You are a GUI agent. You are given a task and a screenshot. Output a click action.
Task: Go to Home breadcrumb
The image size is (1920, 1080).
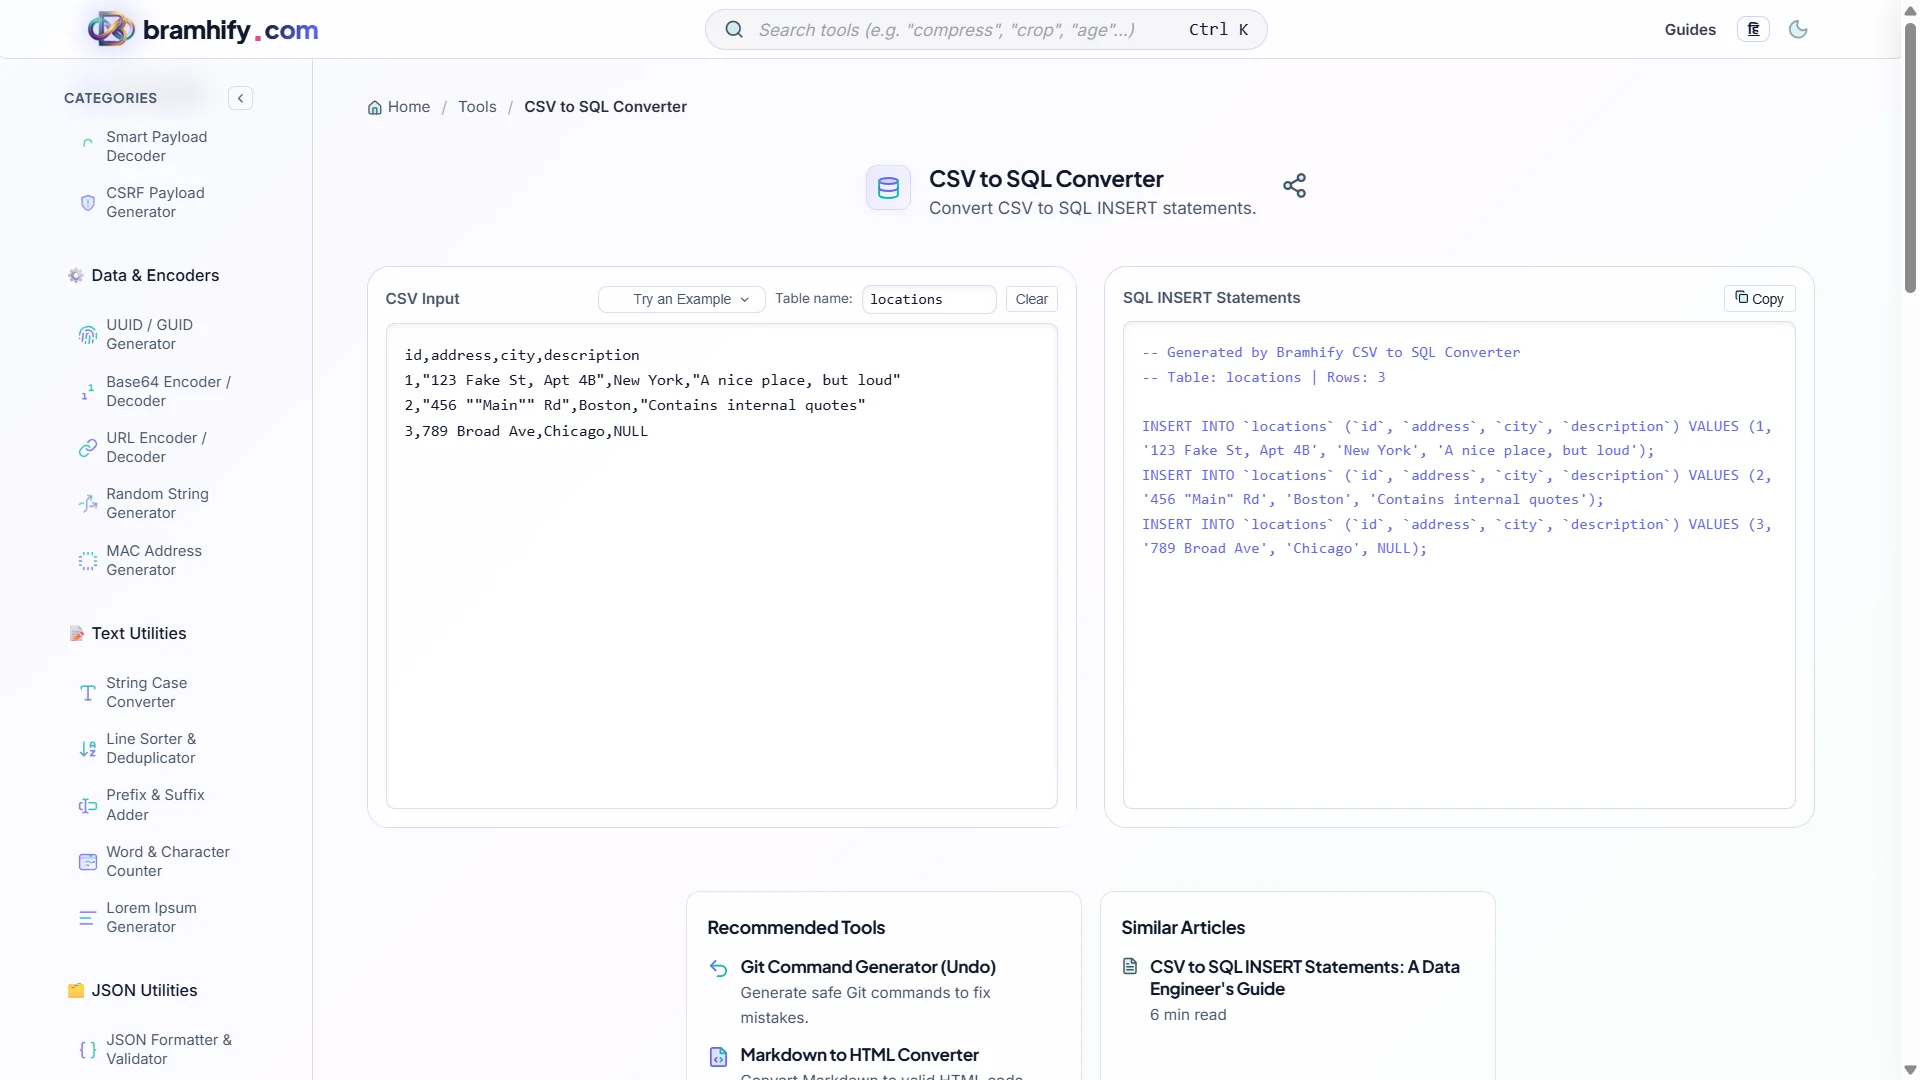coord(399,107)
